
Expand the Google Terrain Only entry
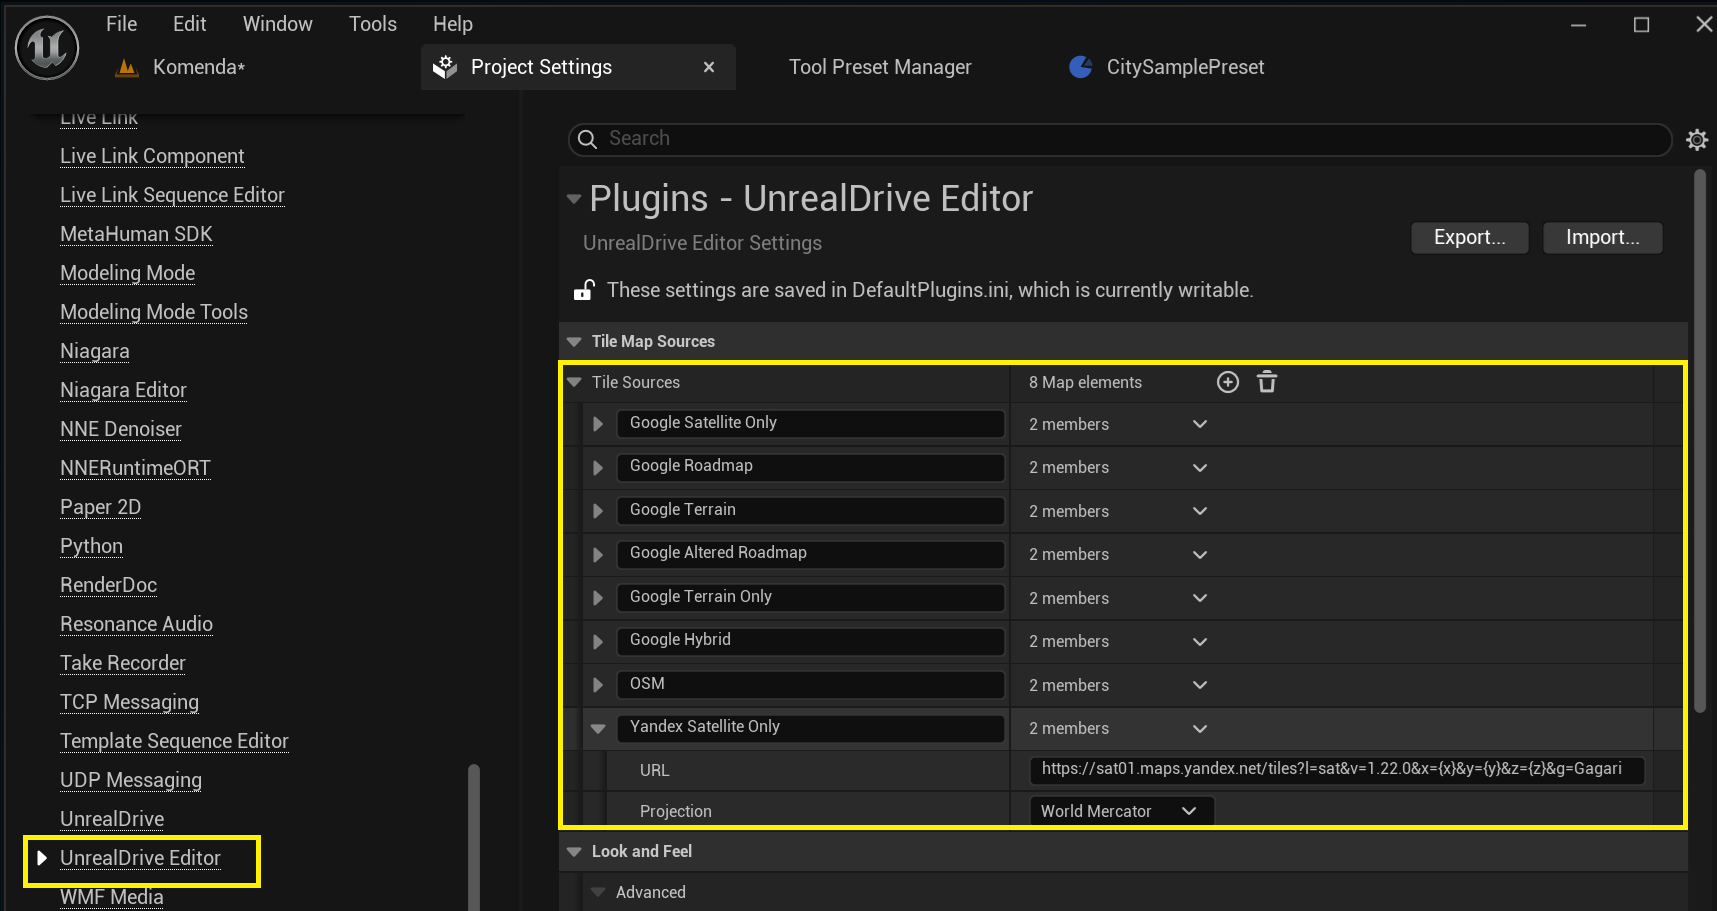coord(598,598)
